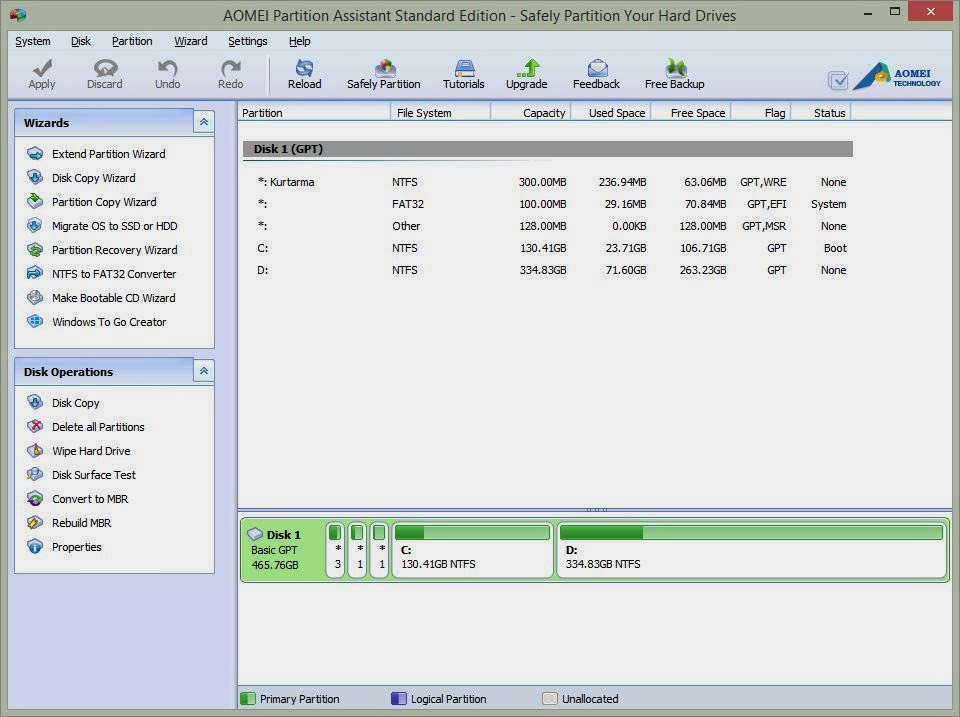
Task: Select C: 130.41GB block in disk map
Action: (x=472, y=550)
